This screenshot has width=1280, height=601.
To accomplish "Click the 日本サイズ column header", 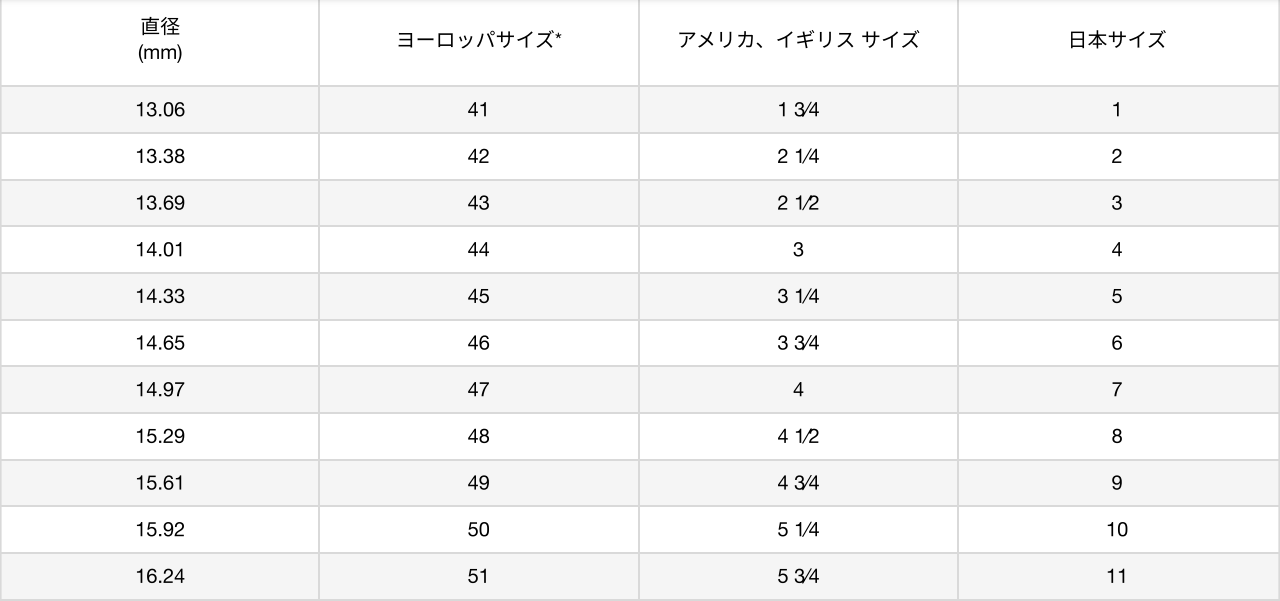I will pyautogui.click(x=1117, y=40).
